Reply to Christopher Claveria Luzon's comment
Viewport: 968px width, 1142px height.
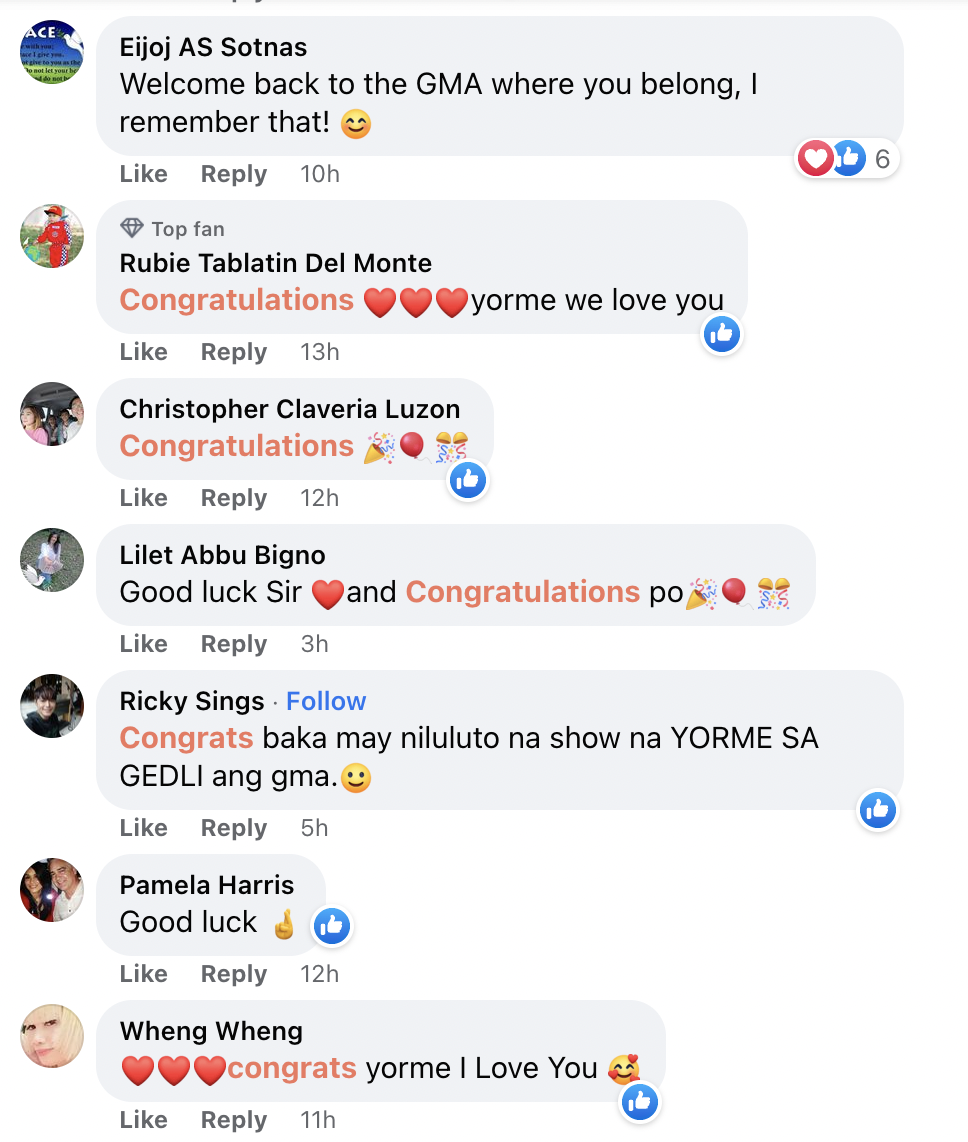tap(234, 498)
